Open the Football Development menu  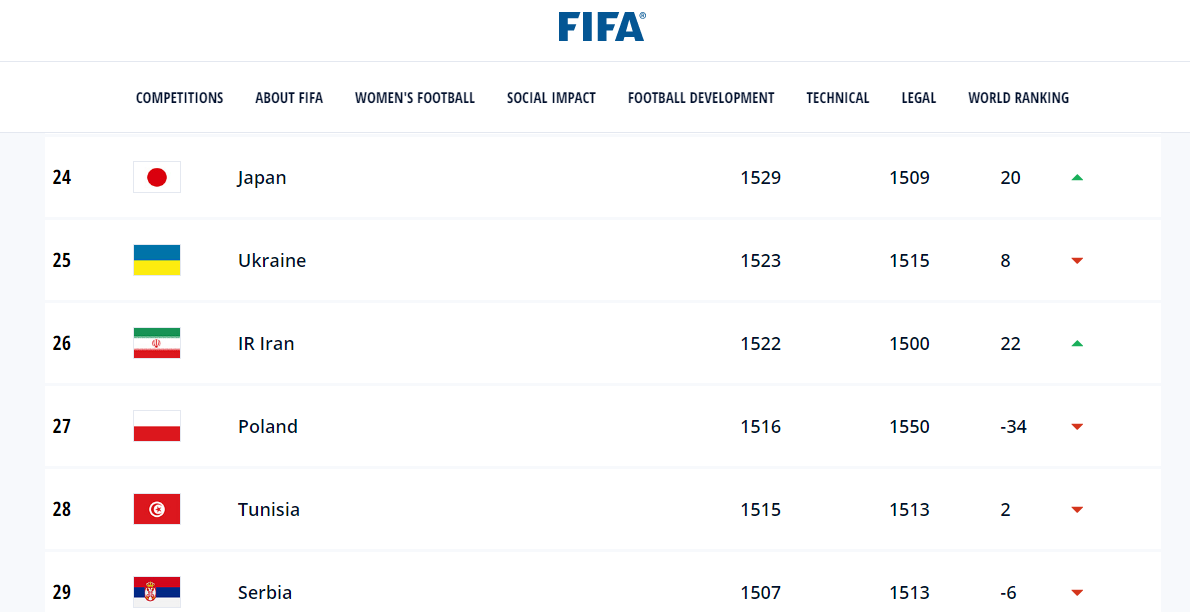pos(701,98)
